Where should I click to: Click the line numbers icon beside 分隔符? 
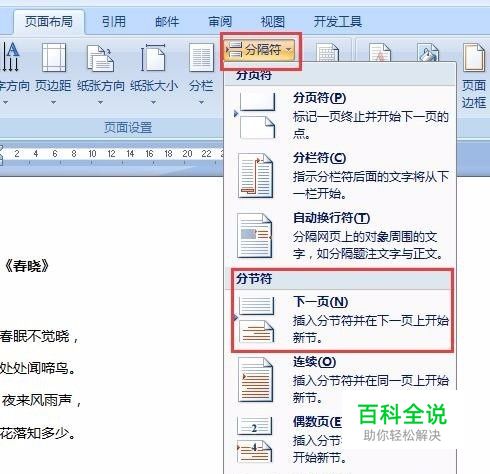pyautogui.click(x=327, y=53)
